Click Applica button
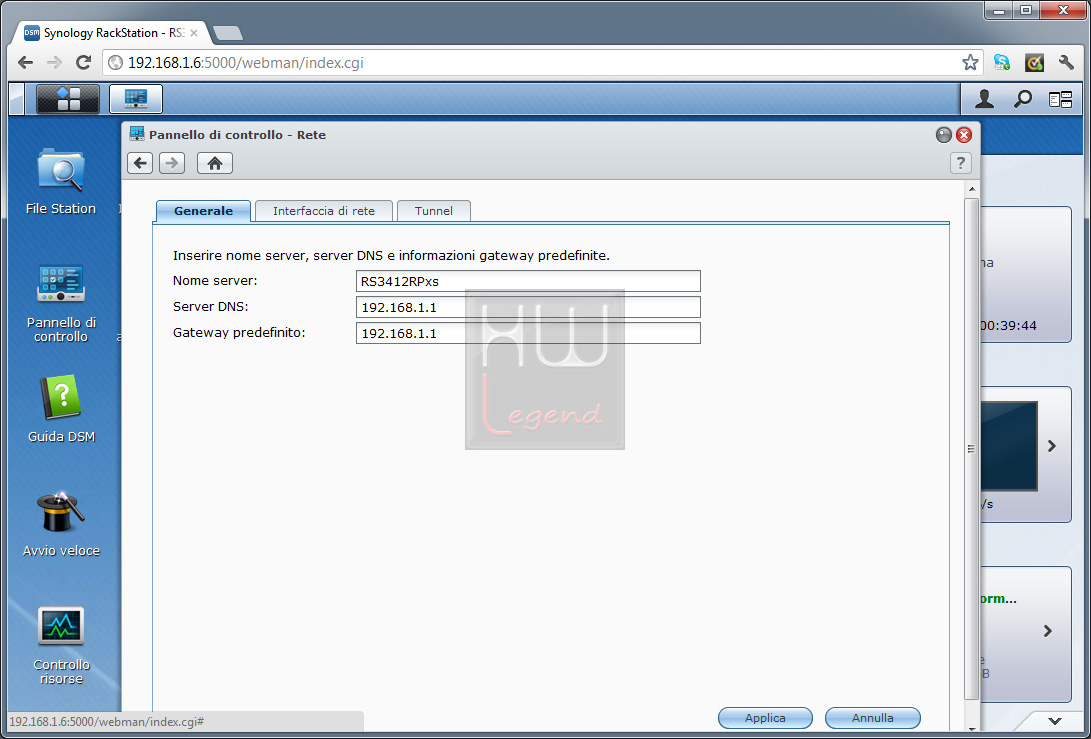The image size is (1091, 739). click(765, 717)
